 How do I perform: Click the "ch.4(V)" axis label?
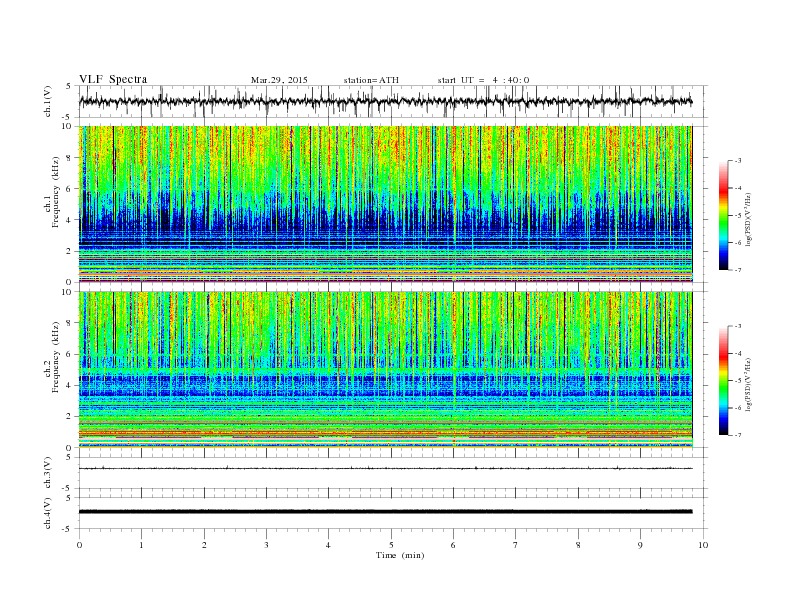pos(47,513)
